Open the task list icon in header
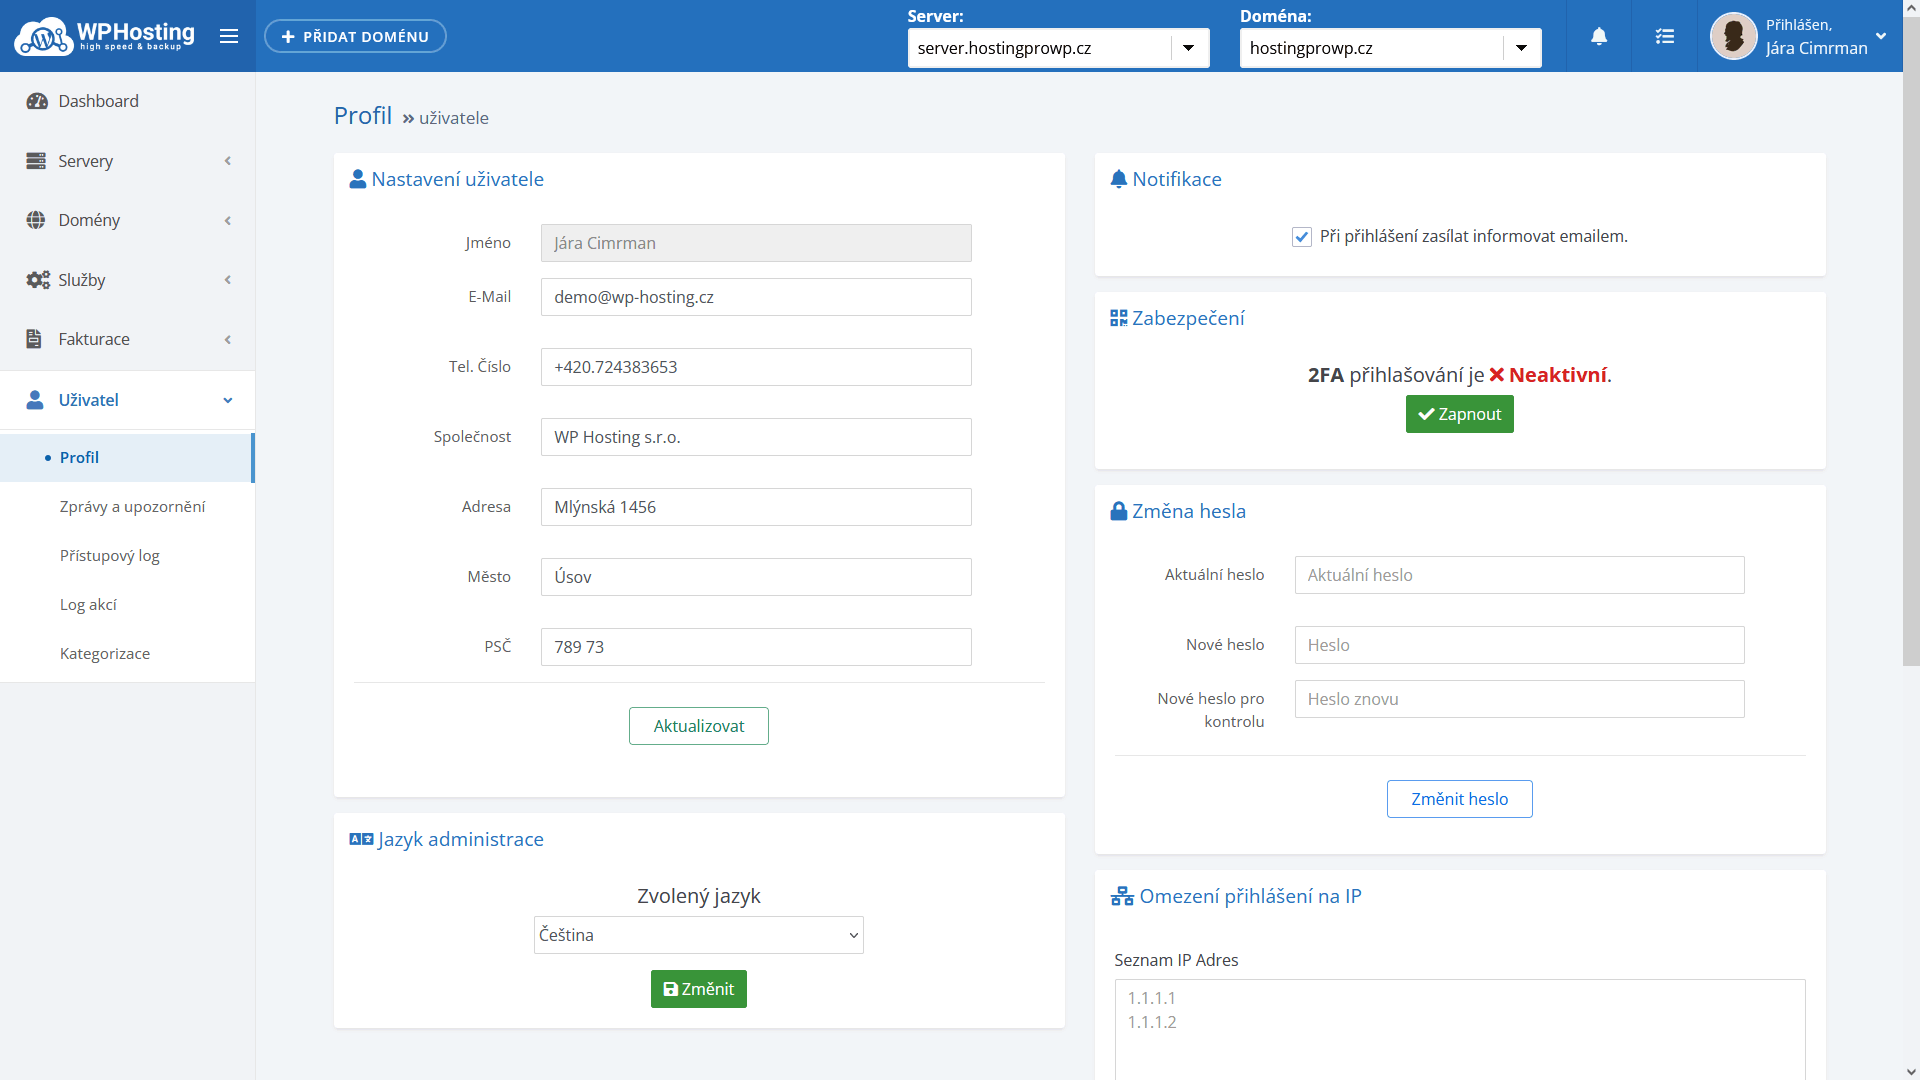This screenshot has width=1920, height=1080. tap(1664, 36)
